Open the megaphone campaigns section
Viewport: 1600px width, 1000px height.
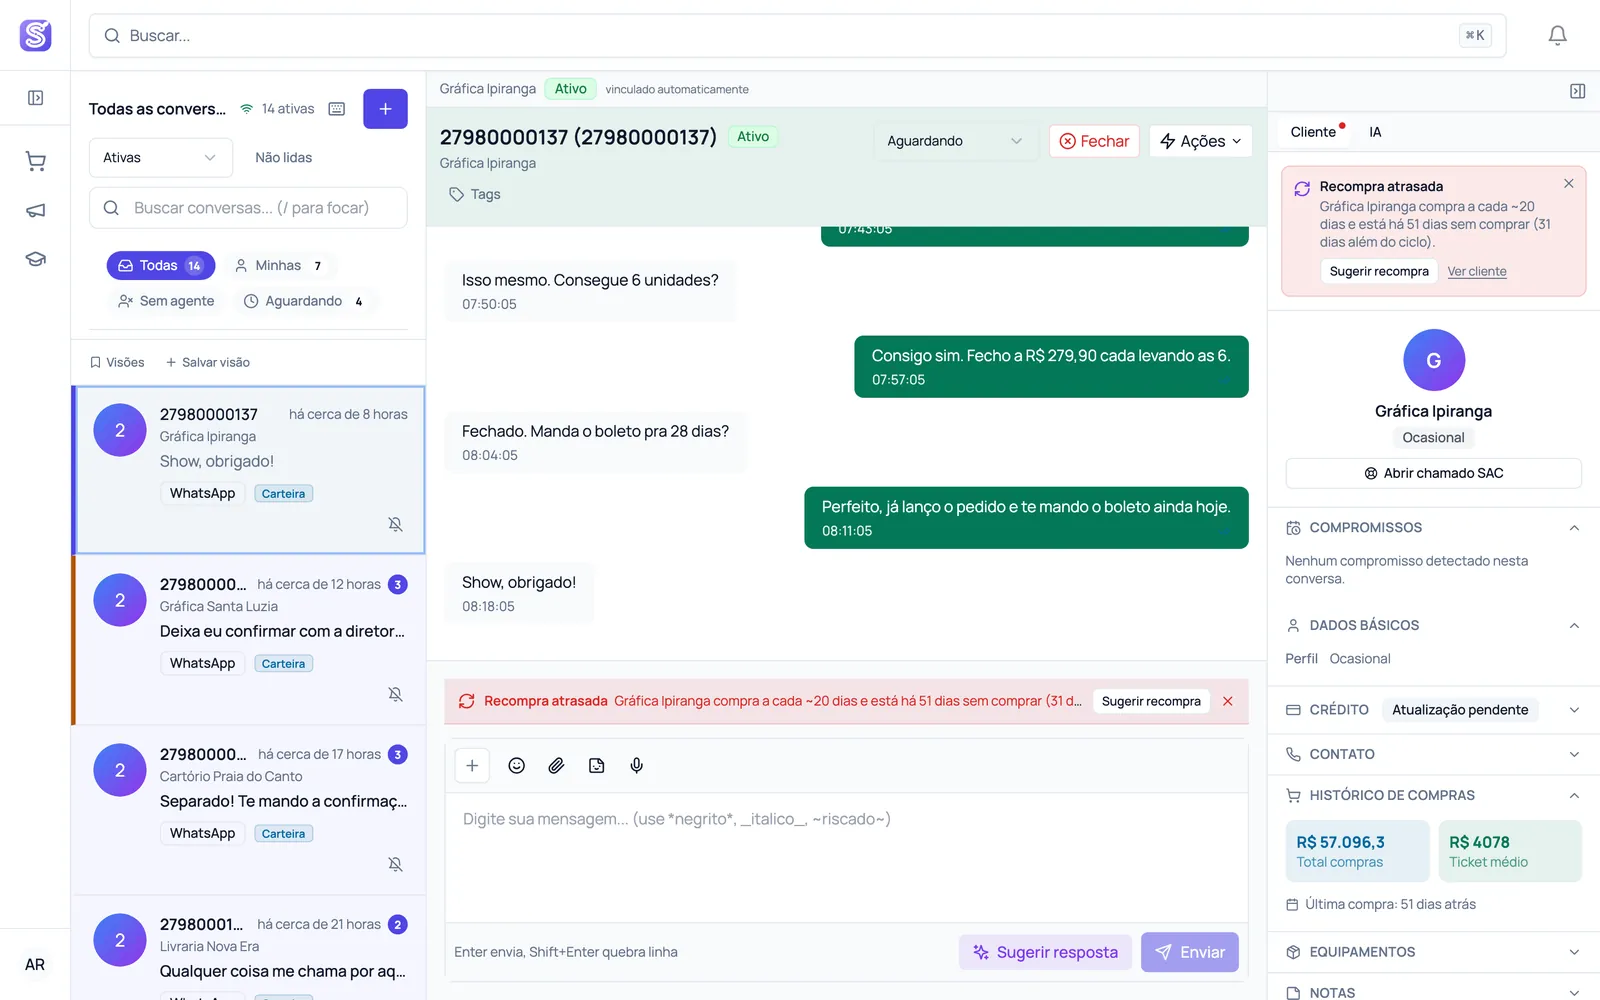pos(35,210)
